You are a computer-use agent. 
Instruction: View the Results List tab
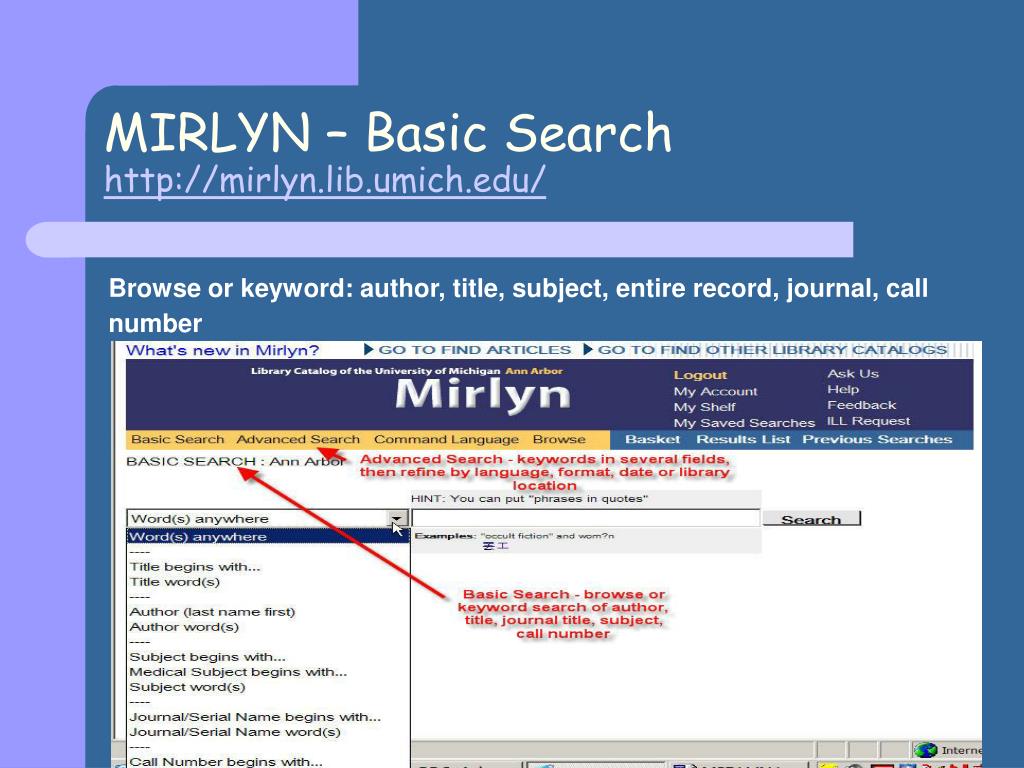click(x=743, y=440)
